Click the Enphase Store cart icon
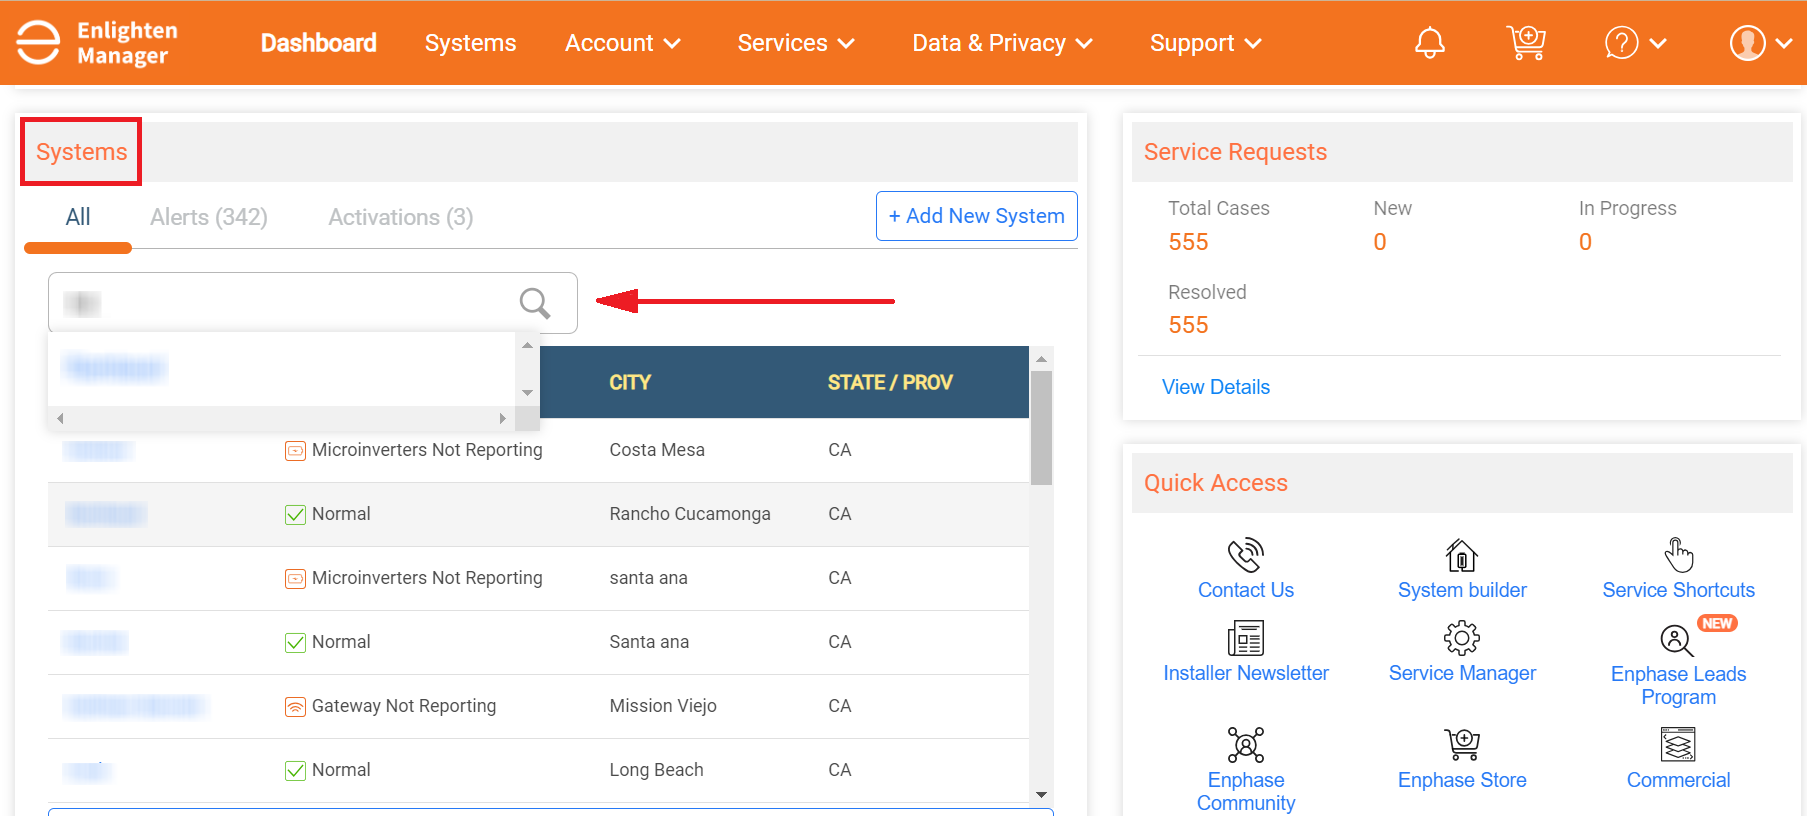1807x816 pixels. click(x=1461, y=745)
